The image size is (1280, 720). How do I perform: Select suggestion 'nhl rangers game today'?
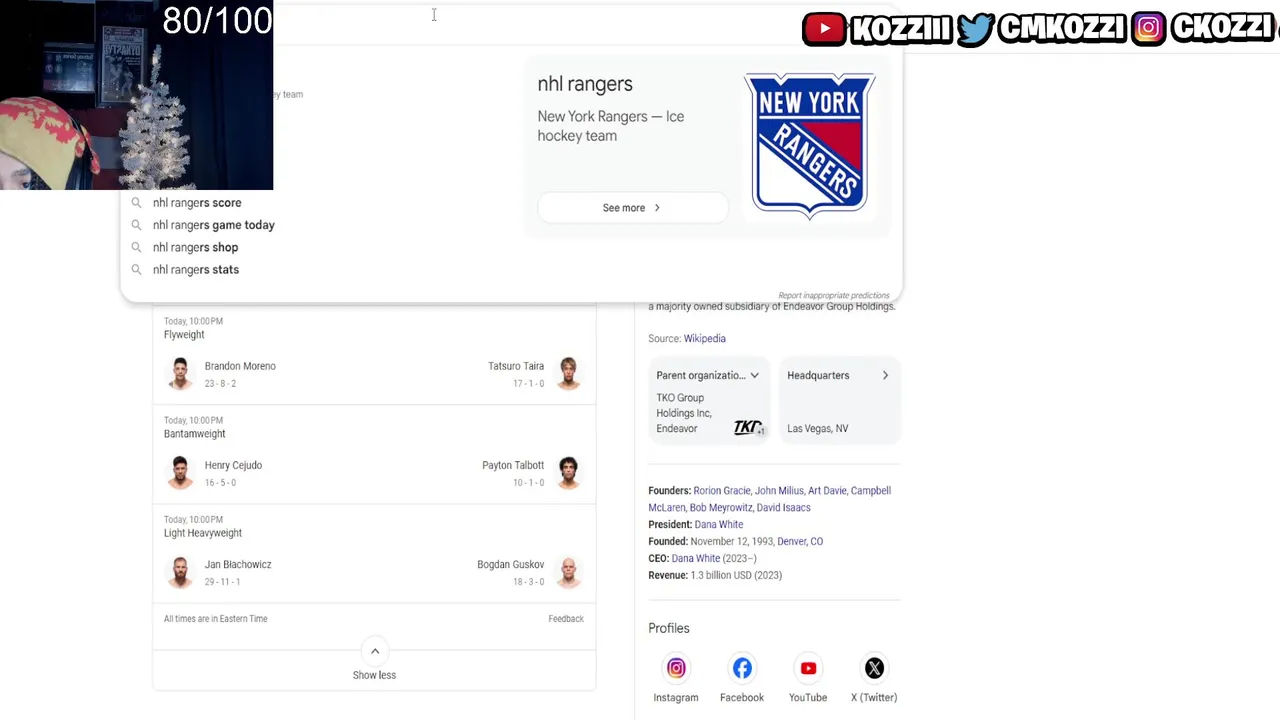(214, 225)
